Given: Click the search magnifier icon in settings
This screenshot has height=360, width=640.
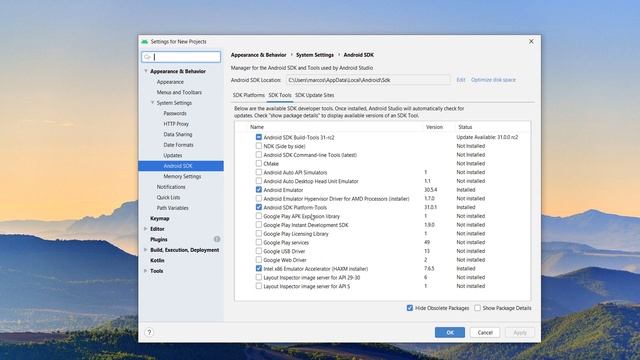Looking at the screenshot, I should click(148, 57).
